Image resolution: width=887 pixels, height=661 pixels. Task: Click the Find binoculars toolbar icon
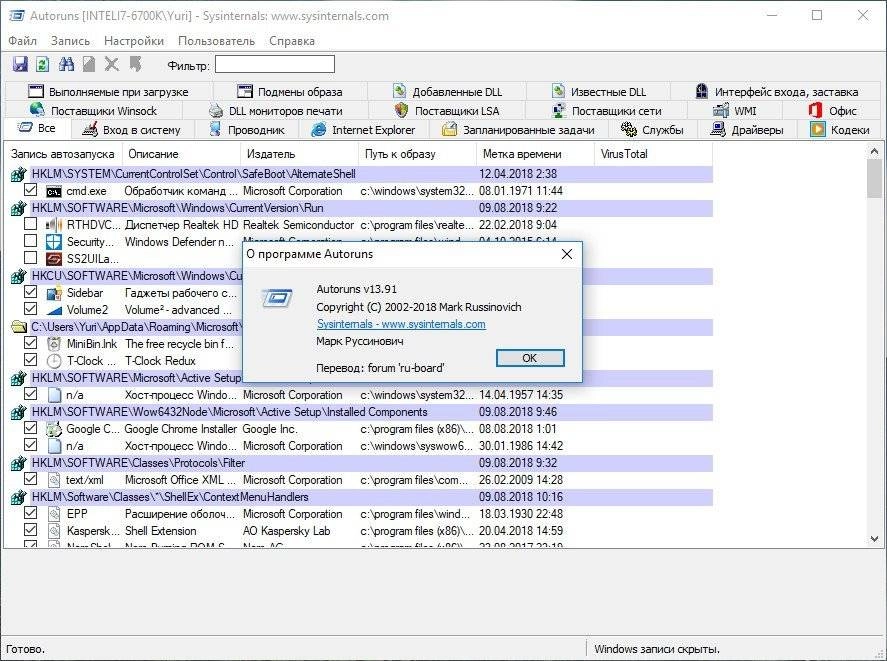tap(66, 65)
